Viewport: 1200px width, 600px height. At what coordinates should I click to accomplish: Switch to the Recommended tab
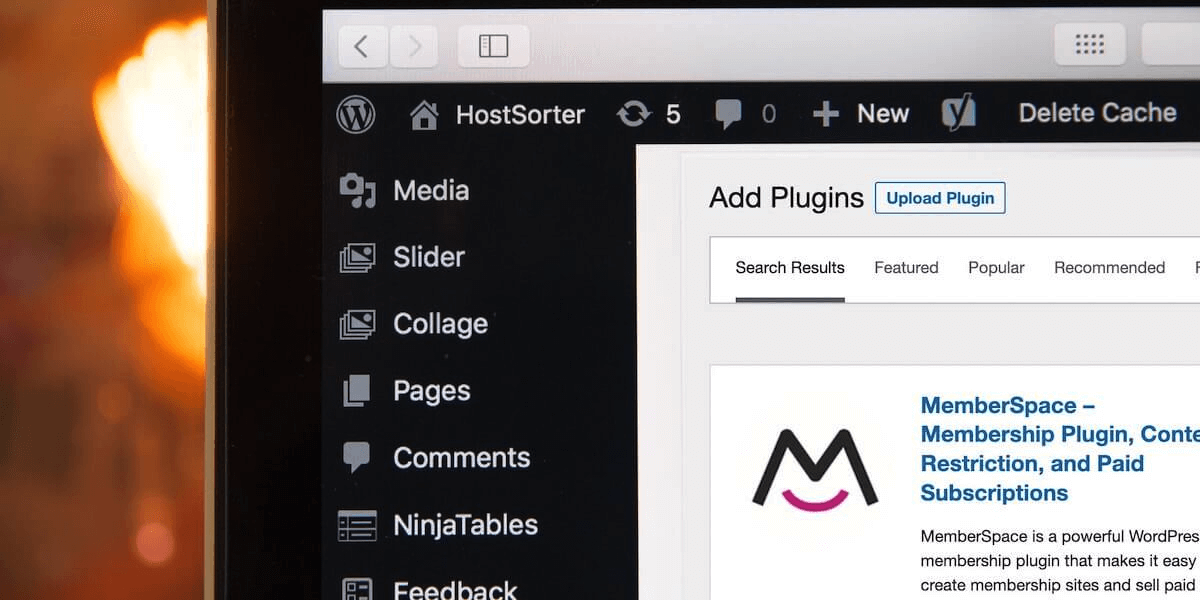tap(1109, 268)
